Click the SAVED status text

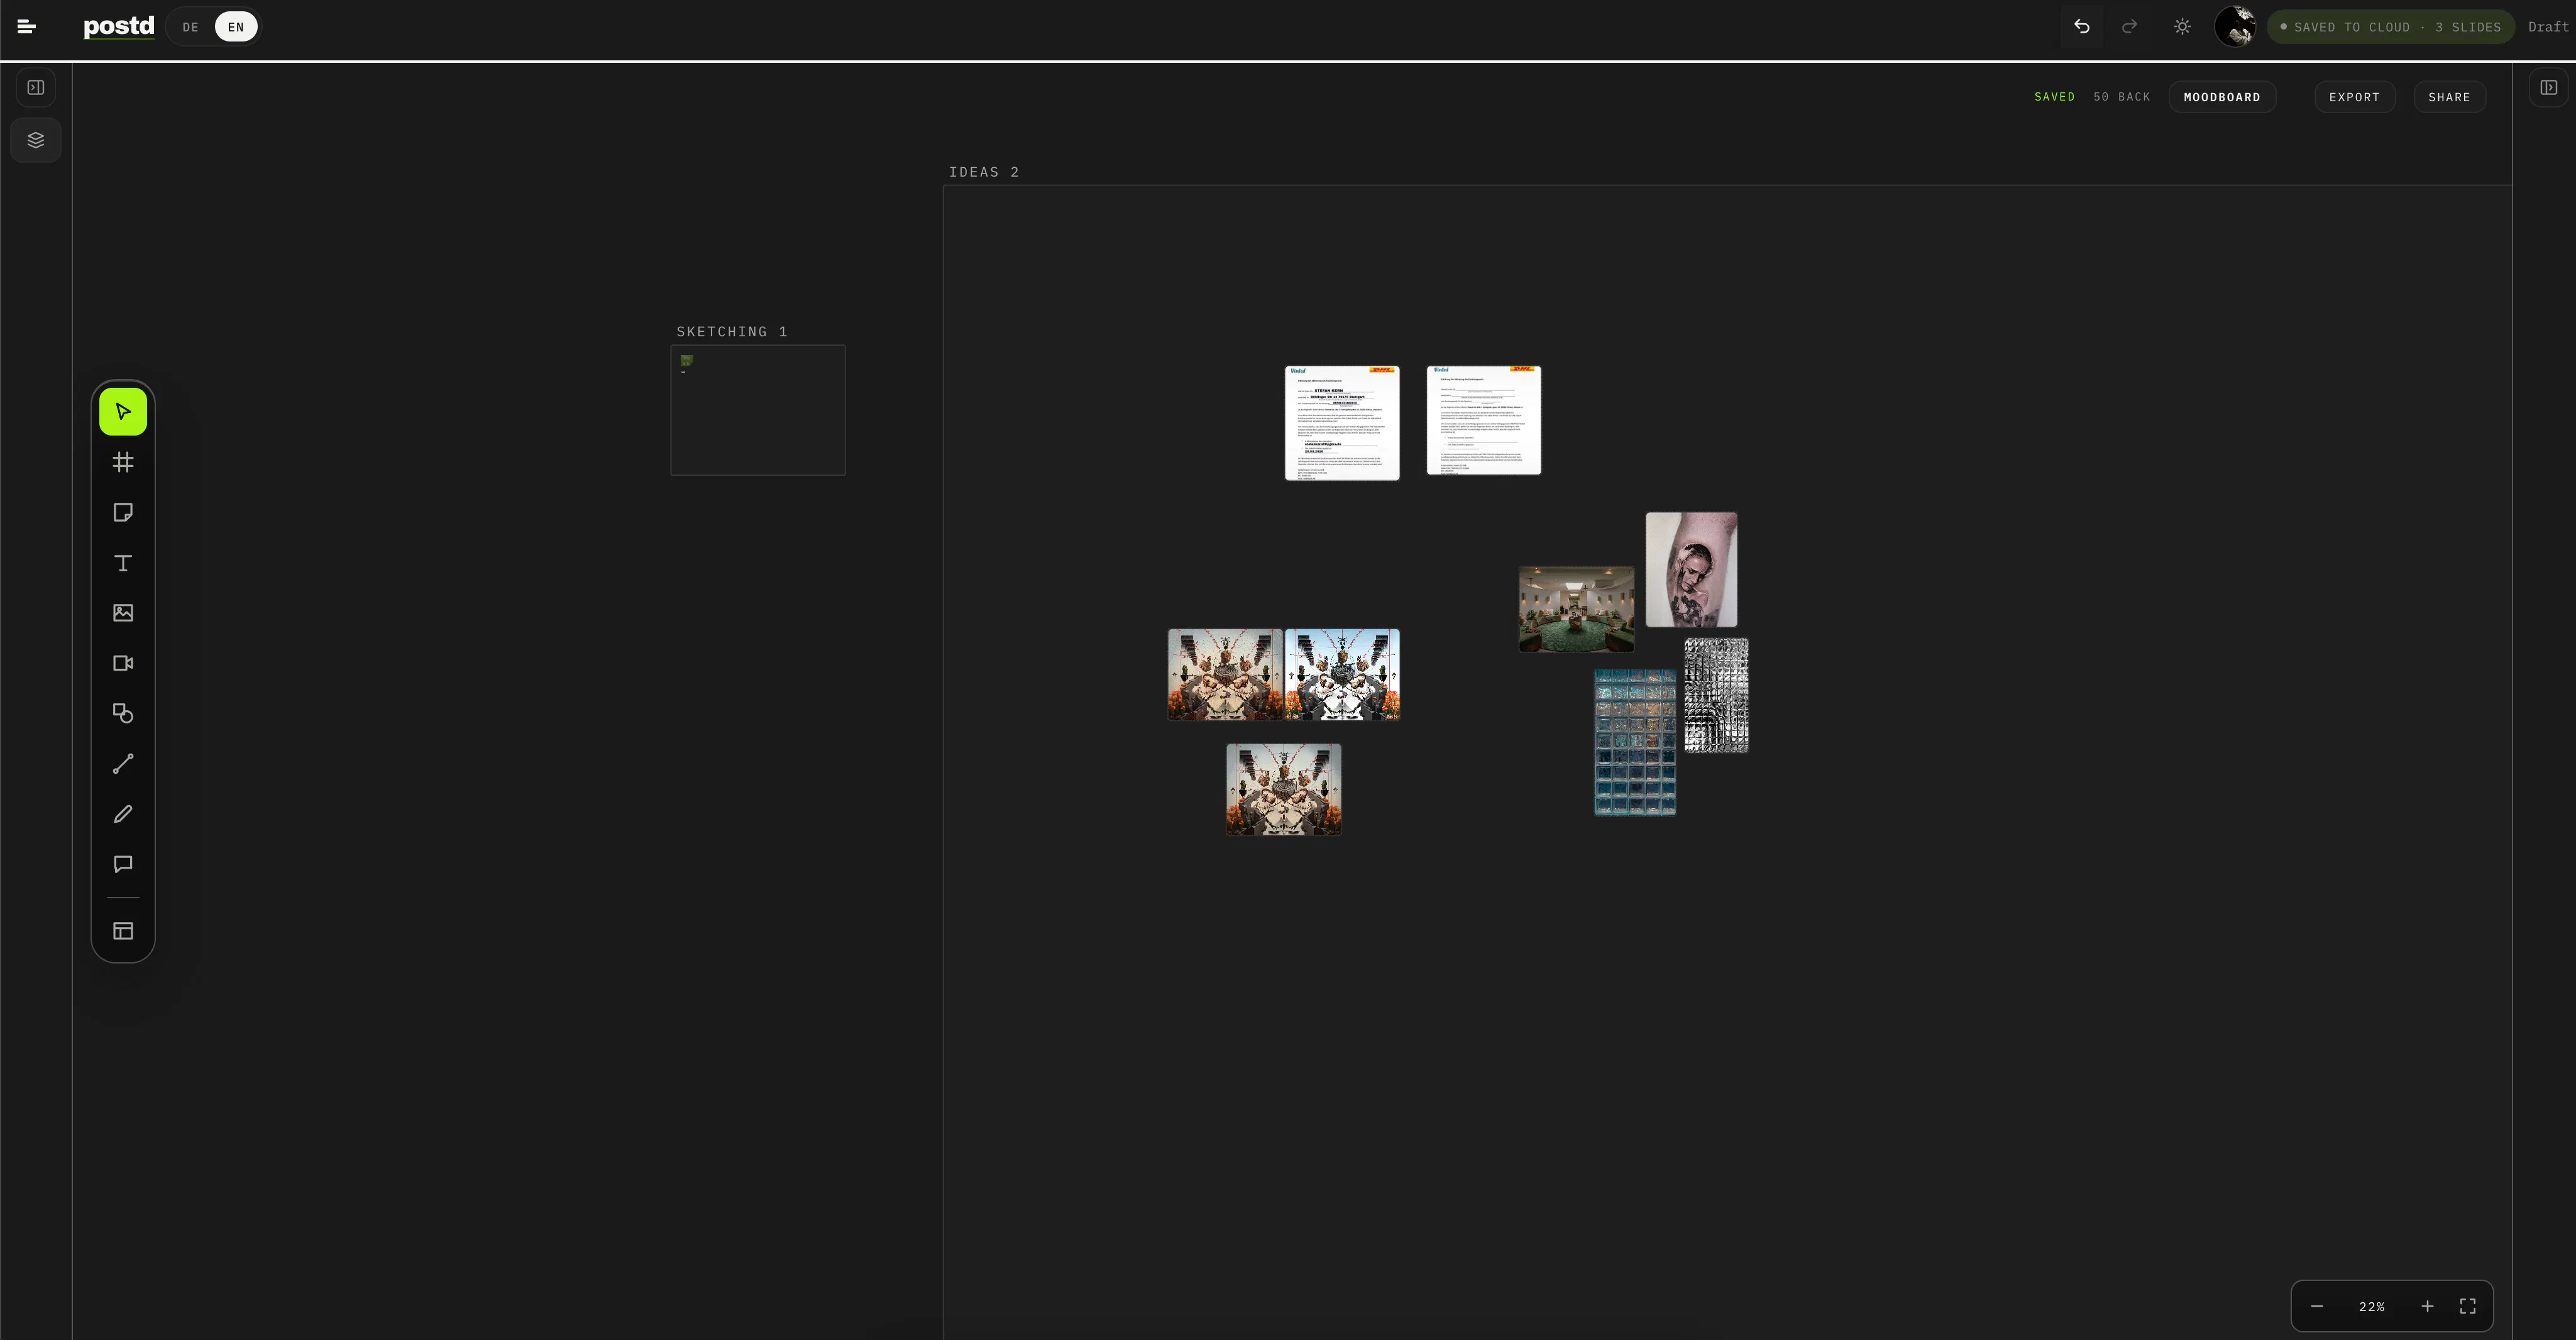2054,97
